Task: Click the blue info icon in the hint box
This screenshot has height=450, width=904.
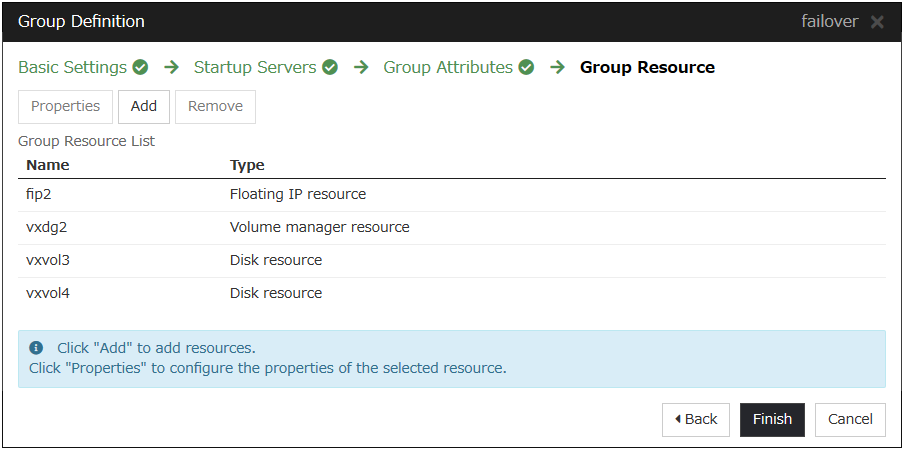Action: coord(37,348)
